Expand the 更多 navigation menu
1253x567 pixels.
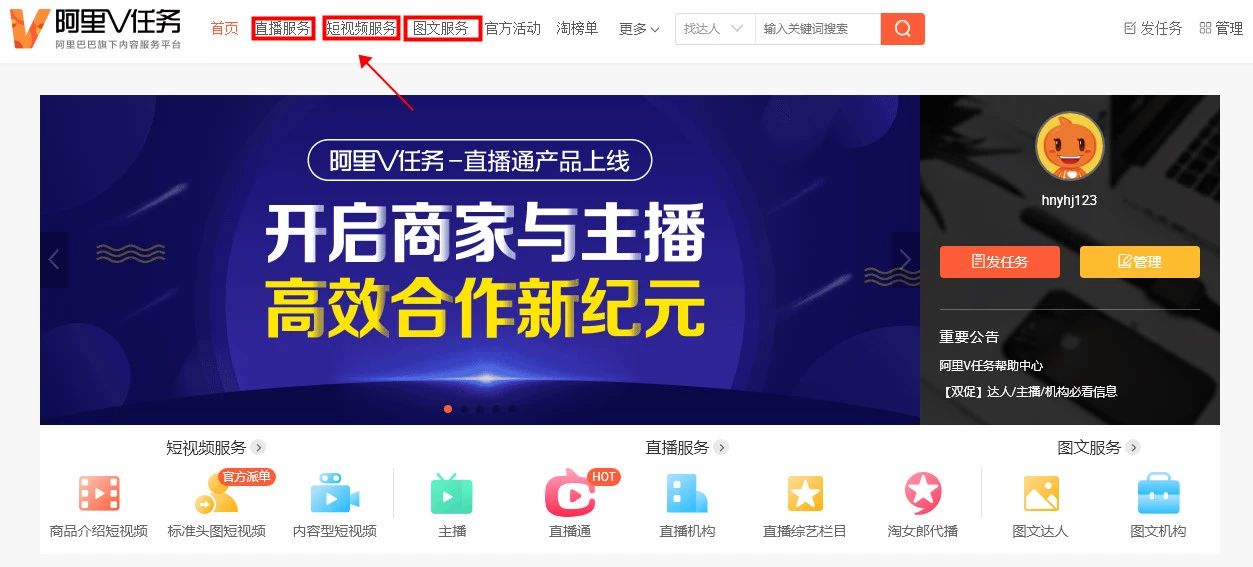(639, 29)
